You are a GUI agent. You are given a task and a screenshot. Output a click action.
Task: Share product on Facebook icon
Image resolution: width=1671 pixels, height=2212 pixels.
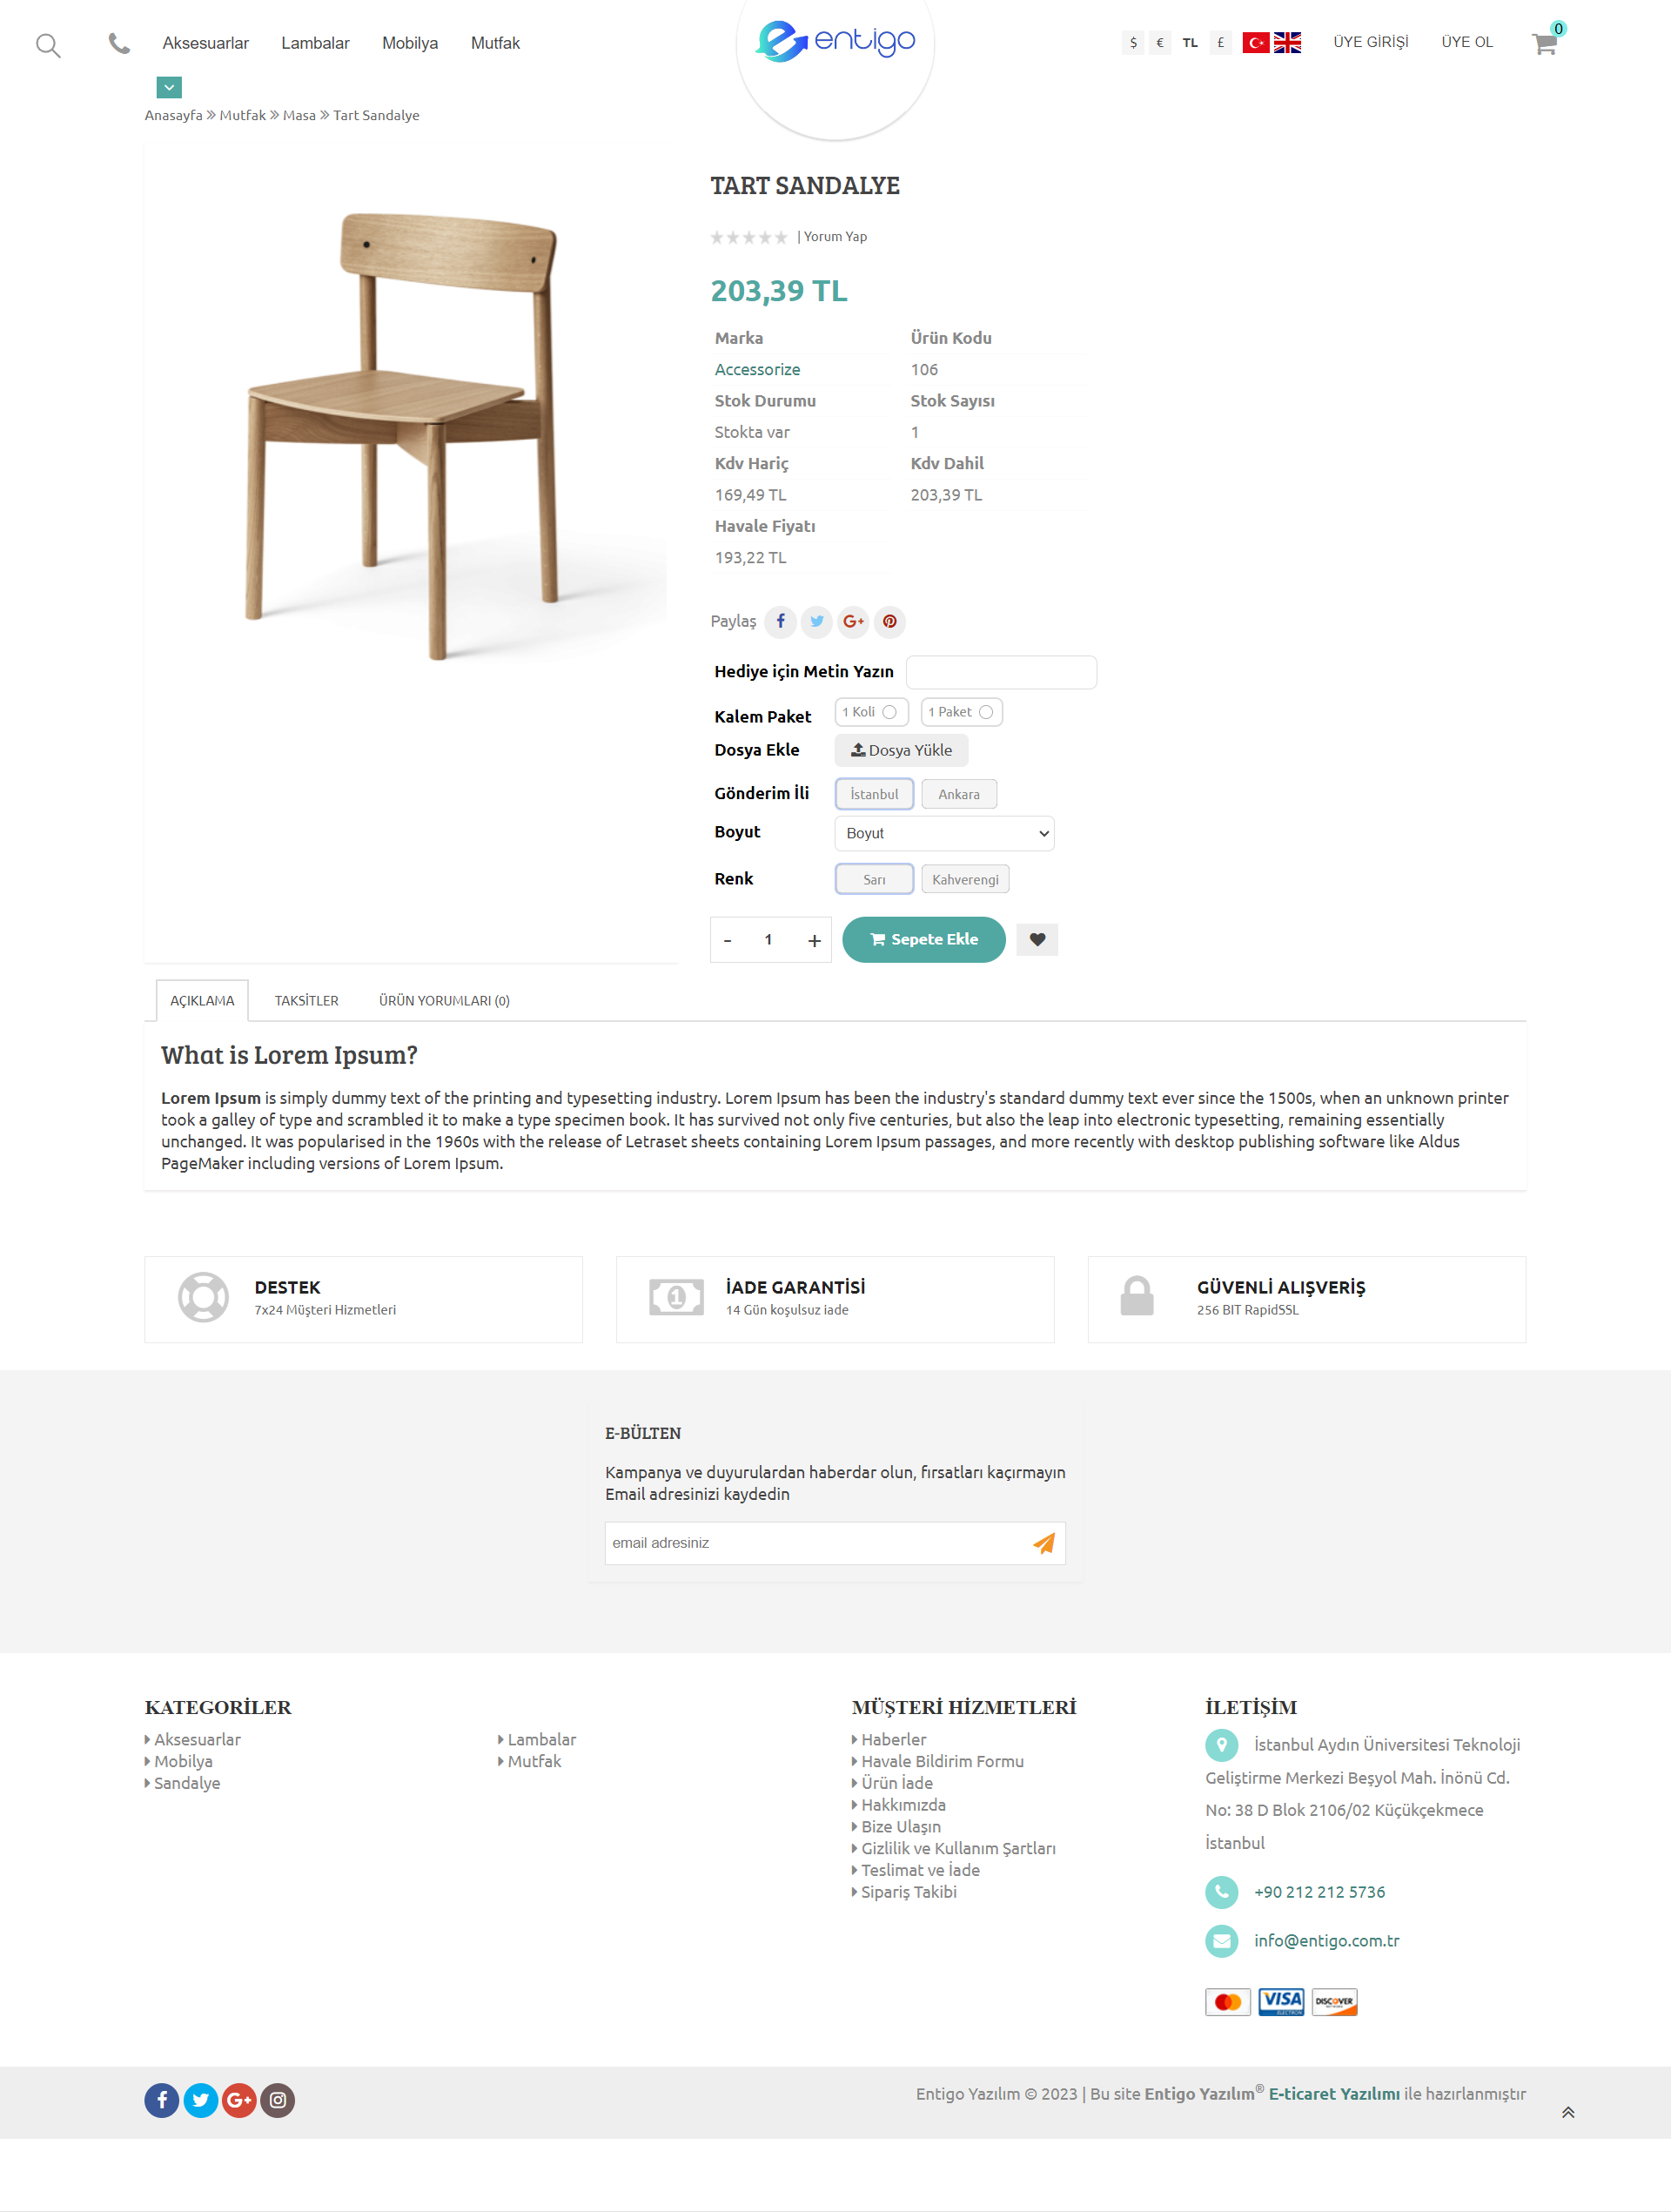point(780,621)
